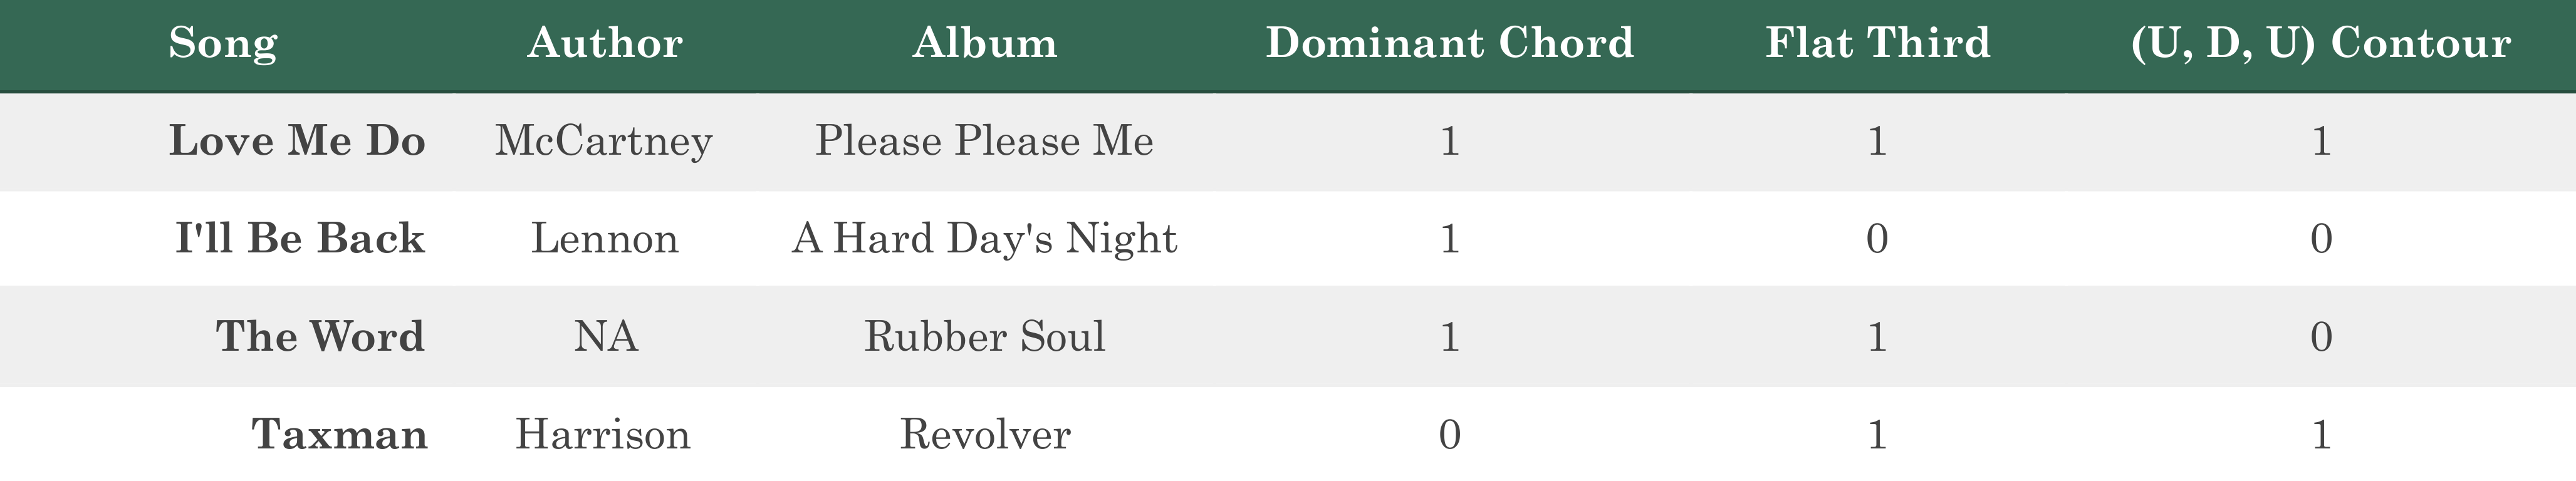Viewport: 2576px width, 481px height.
Task: Click the Album column header
Action: click(985, 43)
